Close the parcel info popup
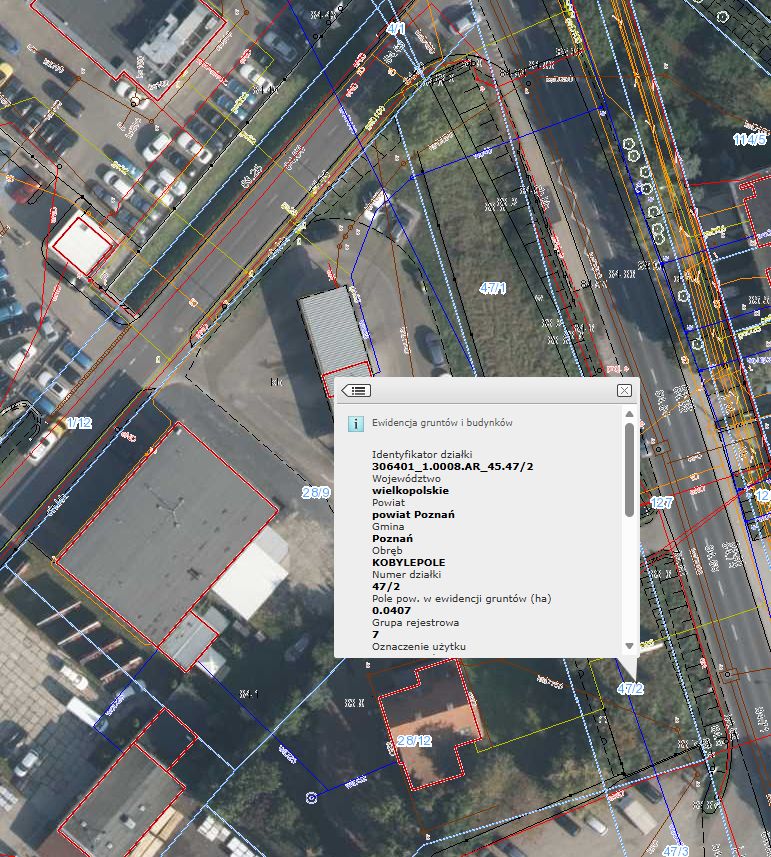The width and height of the screenshot is (771, 857). pos(624,390)
